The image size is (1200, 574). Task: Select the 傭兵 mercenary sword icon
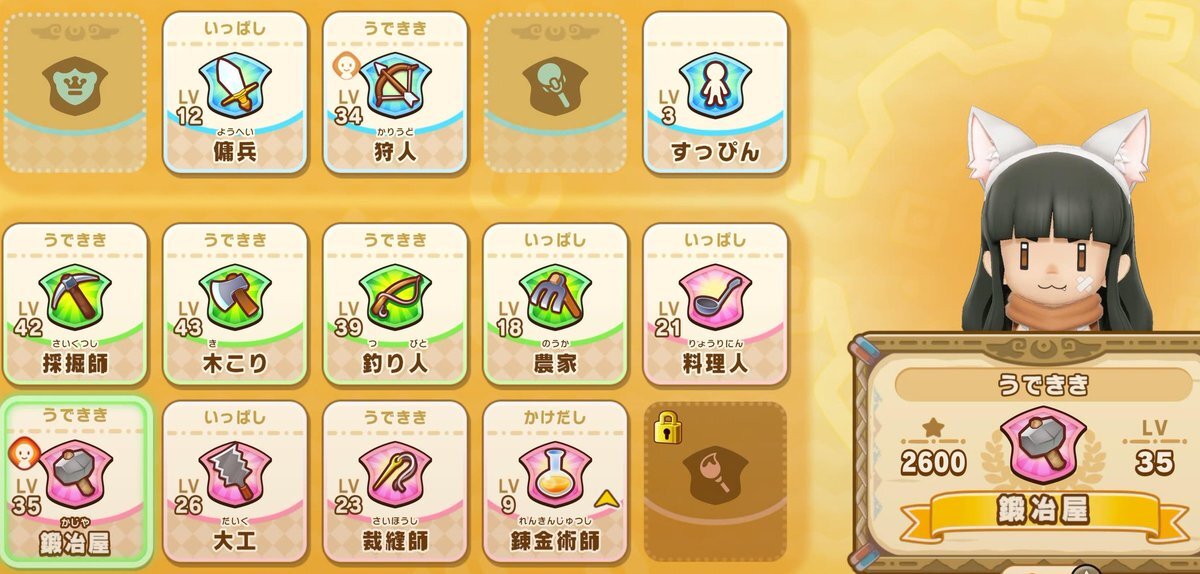point(234,86)
